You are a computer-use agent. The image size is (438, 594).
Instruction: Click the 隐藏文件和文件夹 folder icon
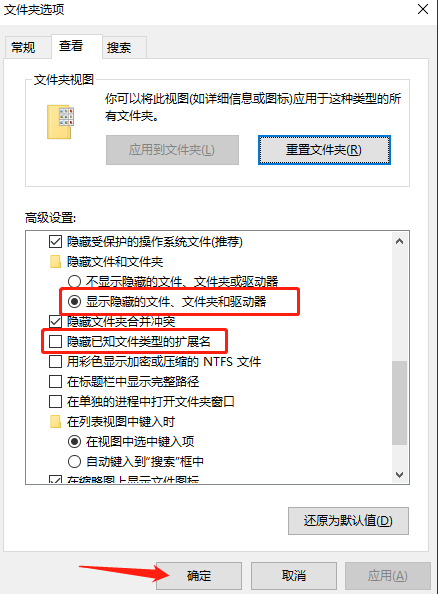[55, 261]
